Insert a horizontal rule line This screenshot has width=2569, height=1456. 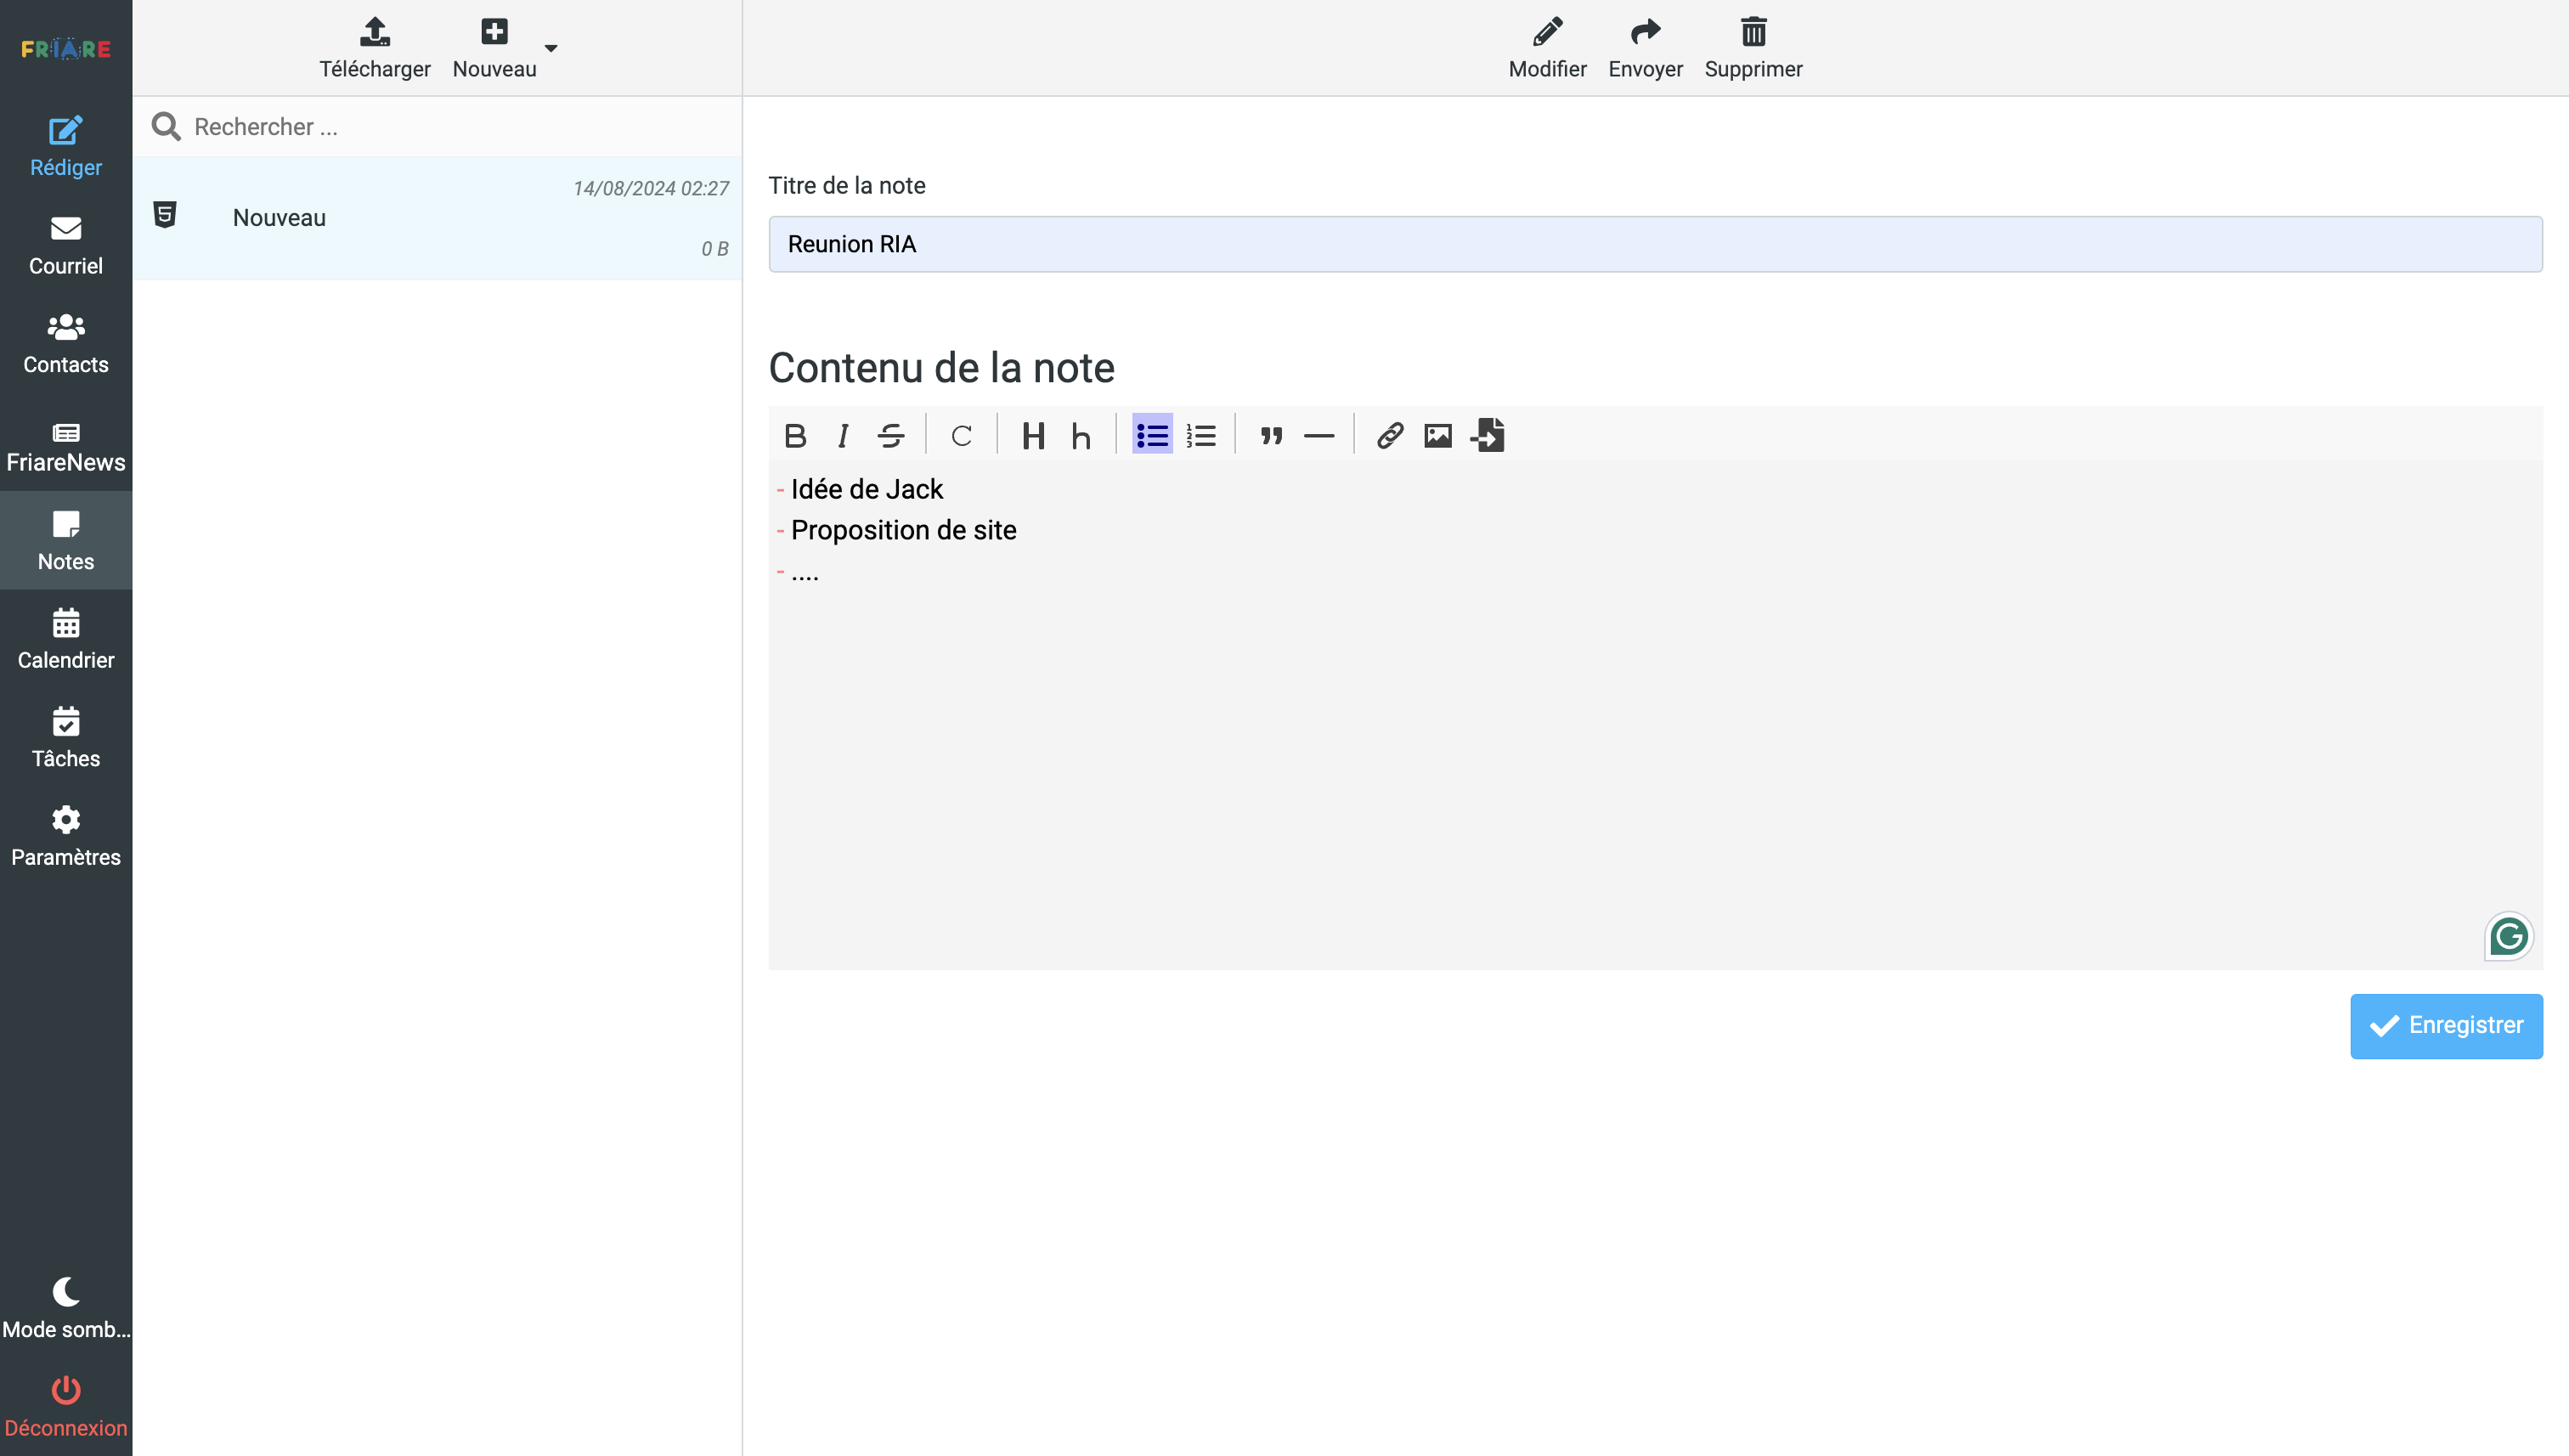pos(1319,436)
